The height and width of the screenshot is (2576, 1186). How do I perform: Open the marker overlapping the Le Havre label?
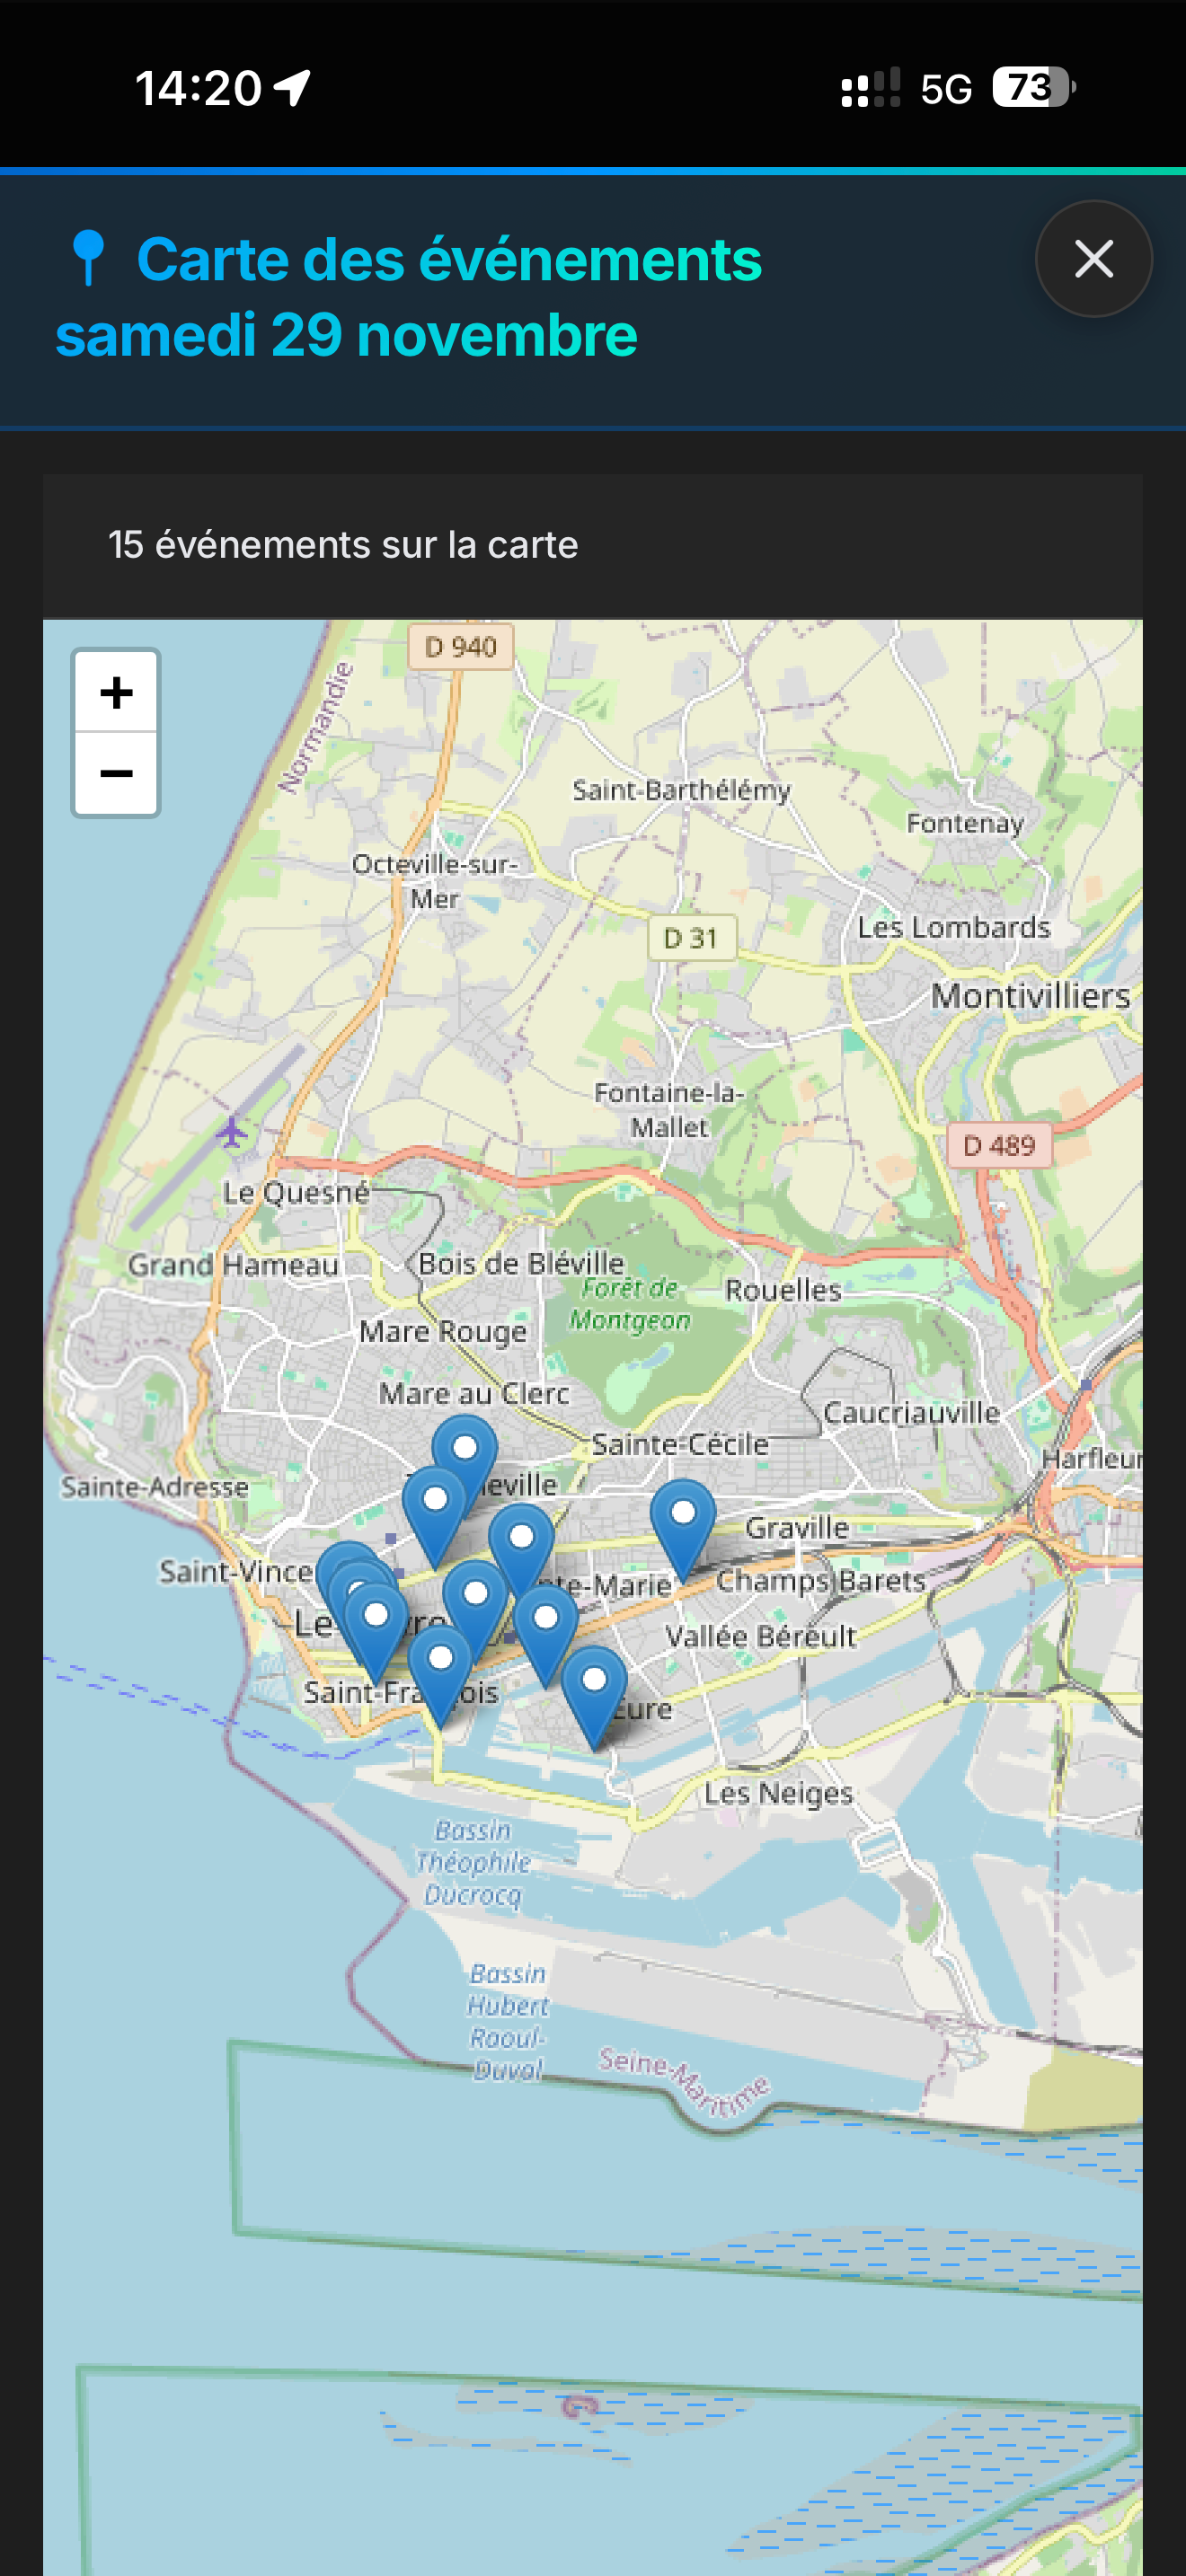[x=376, y=1633]
